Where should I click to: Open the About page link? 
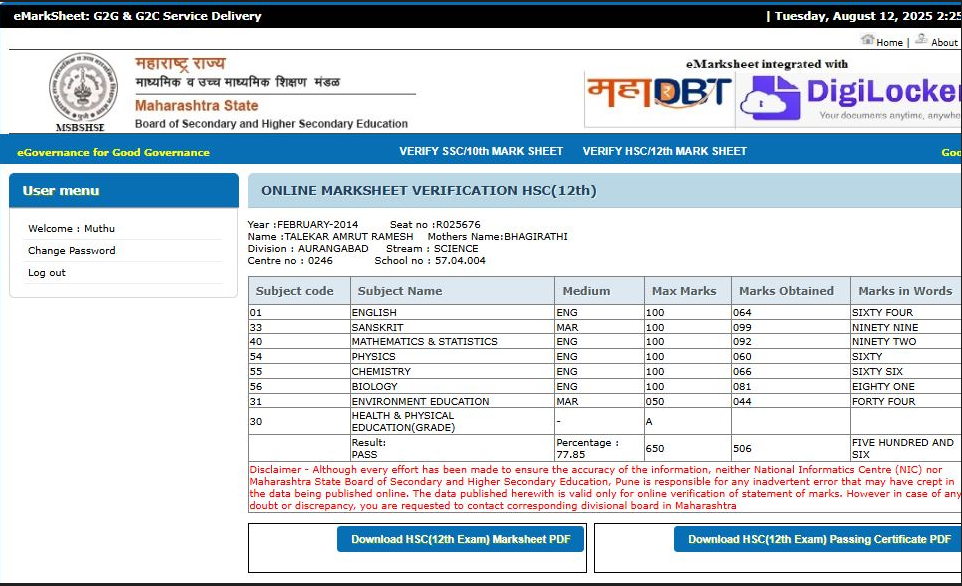tap(943, 43)
